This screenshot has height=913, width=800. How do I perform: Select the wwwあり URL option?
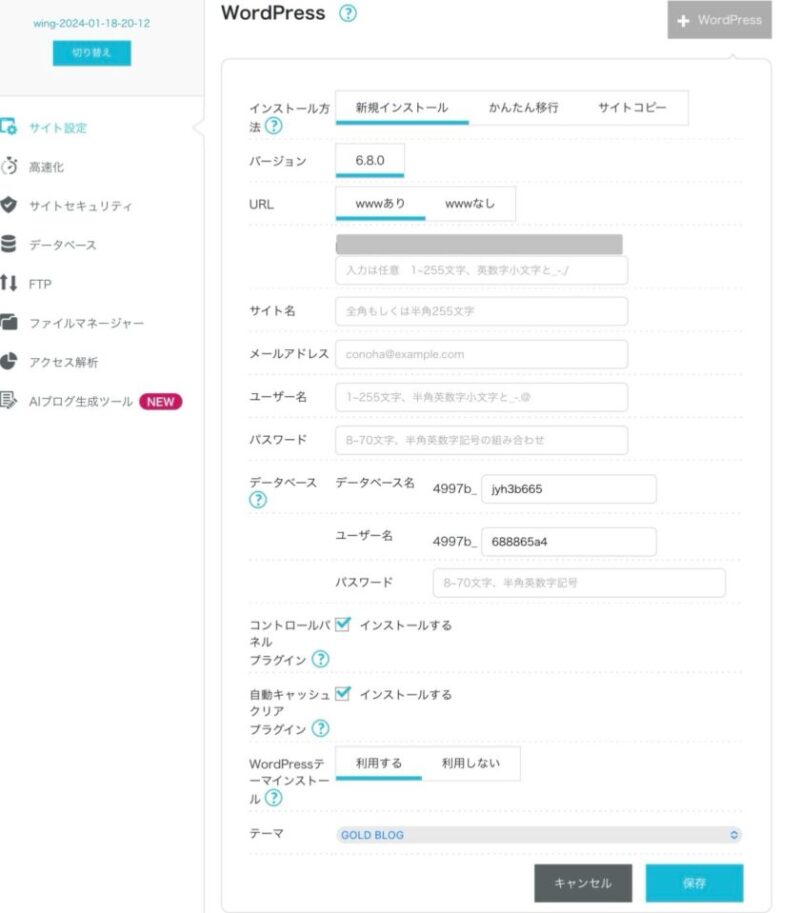(380, 204)
